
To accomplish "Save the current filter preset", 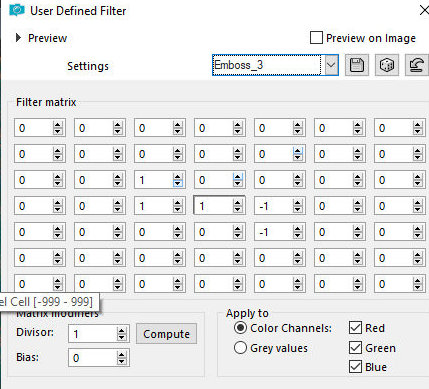I will (x=357, y=65).
